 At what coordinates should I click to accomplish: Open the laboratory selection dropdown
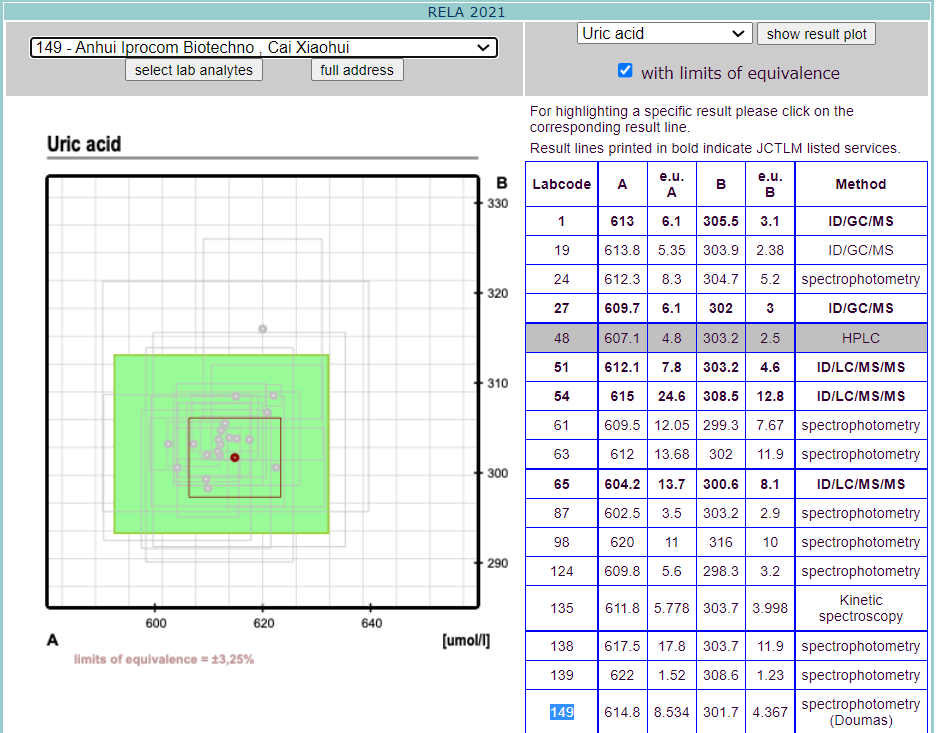click(263, 47)
